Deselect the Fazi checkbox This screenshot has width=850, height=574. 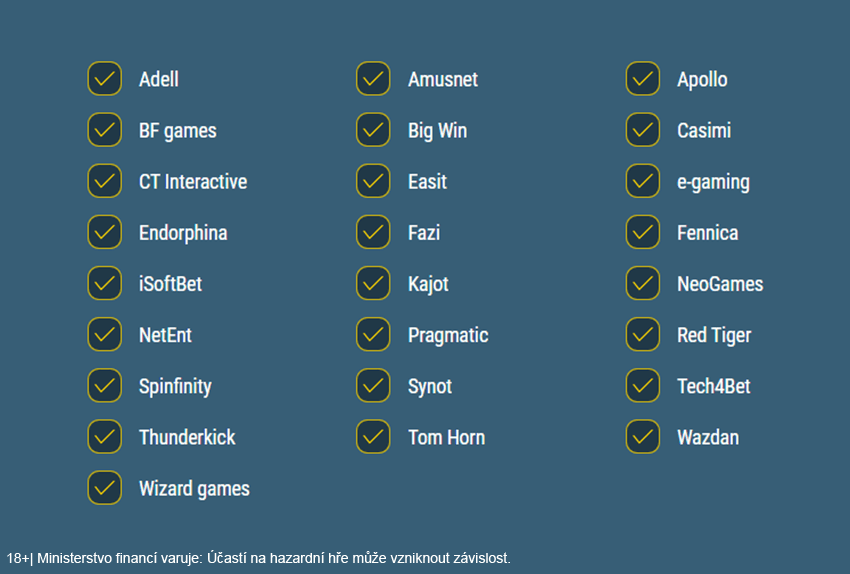[x=373, y=232]
